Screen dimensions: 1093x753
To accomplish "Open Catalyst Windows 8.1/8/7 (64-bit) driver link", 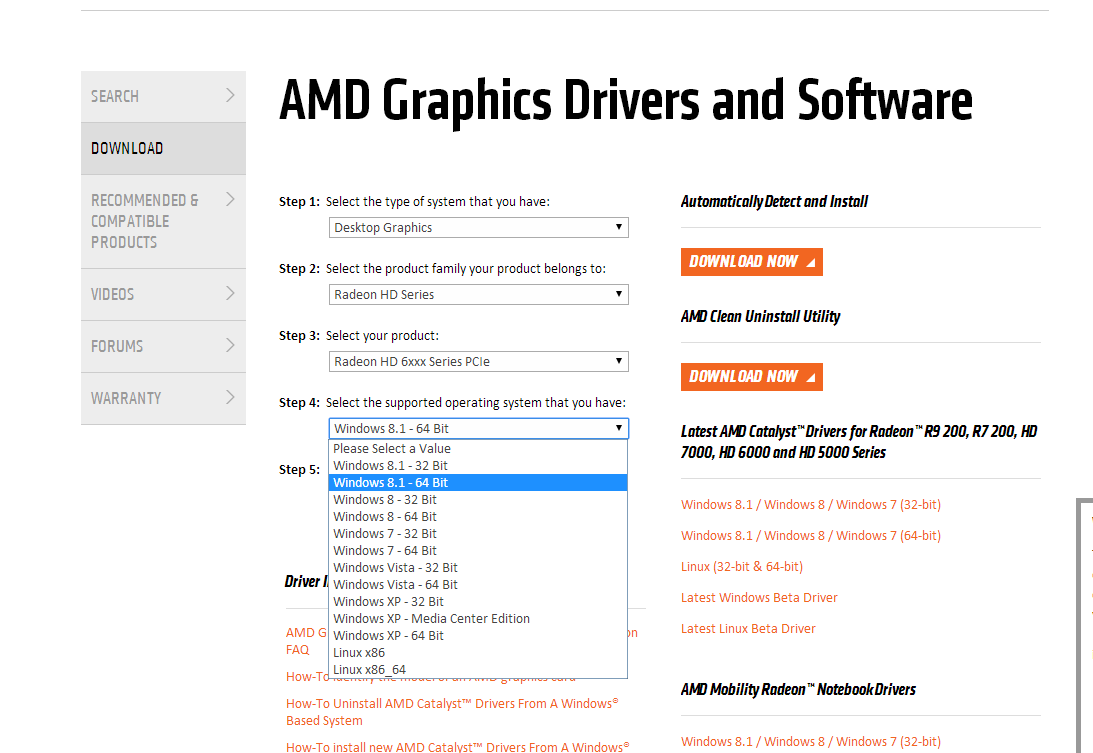I will [x=811, y=535].
